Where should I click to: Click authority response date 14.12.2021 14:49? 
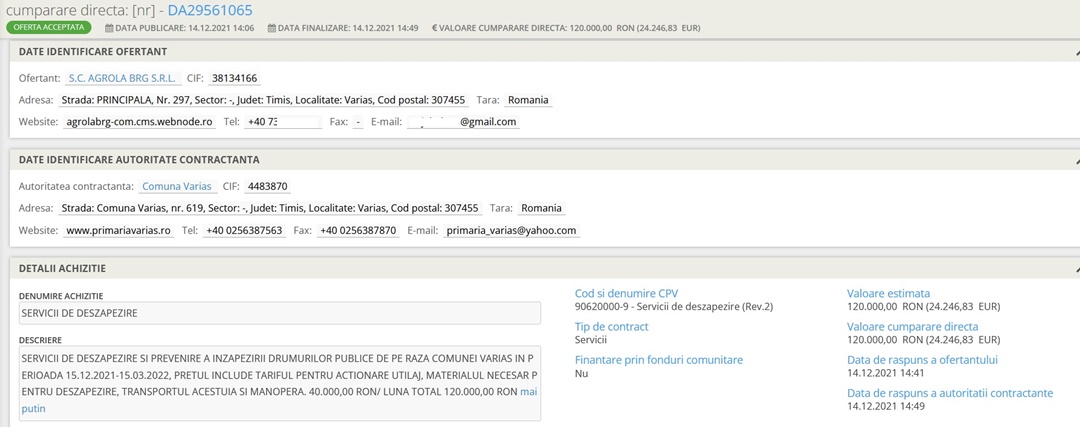click(x=886, y=406)
